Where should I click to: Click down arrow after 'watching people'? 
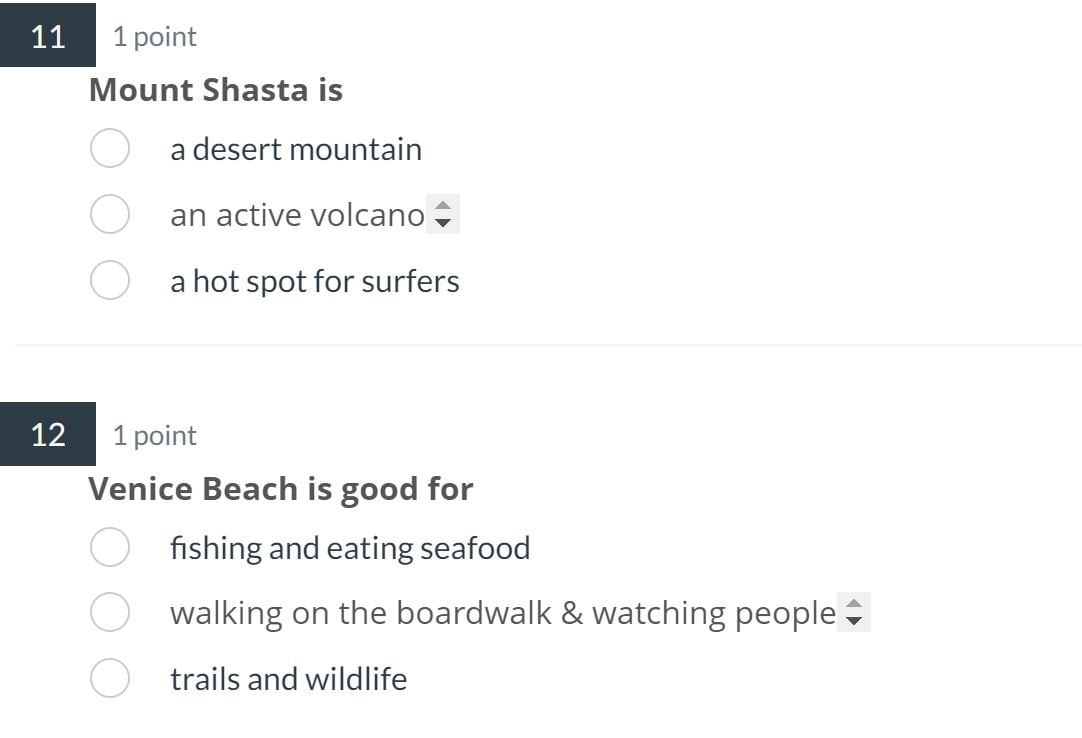(x=854, y=621)
